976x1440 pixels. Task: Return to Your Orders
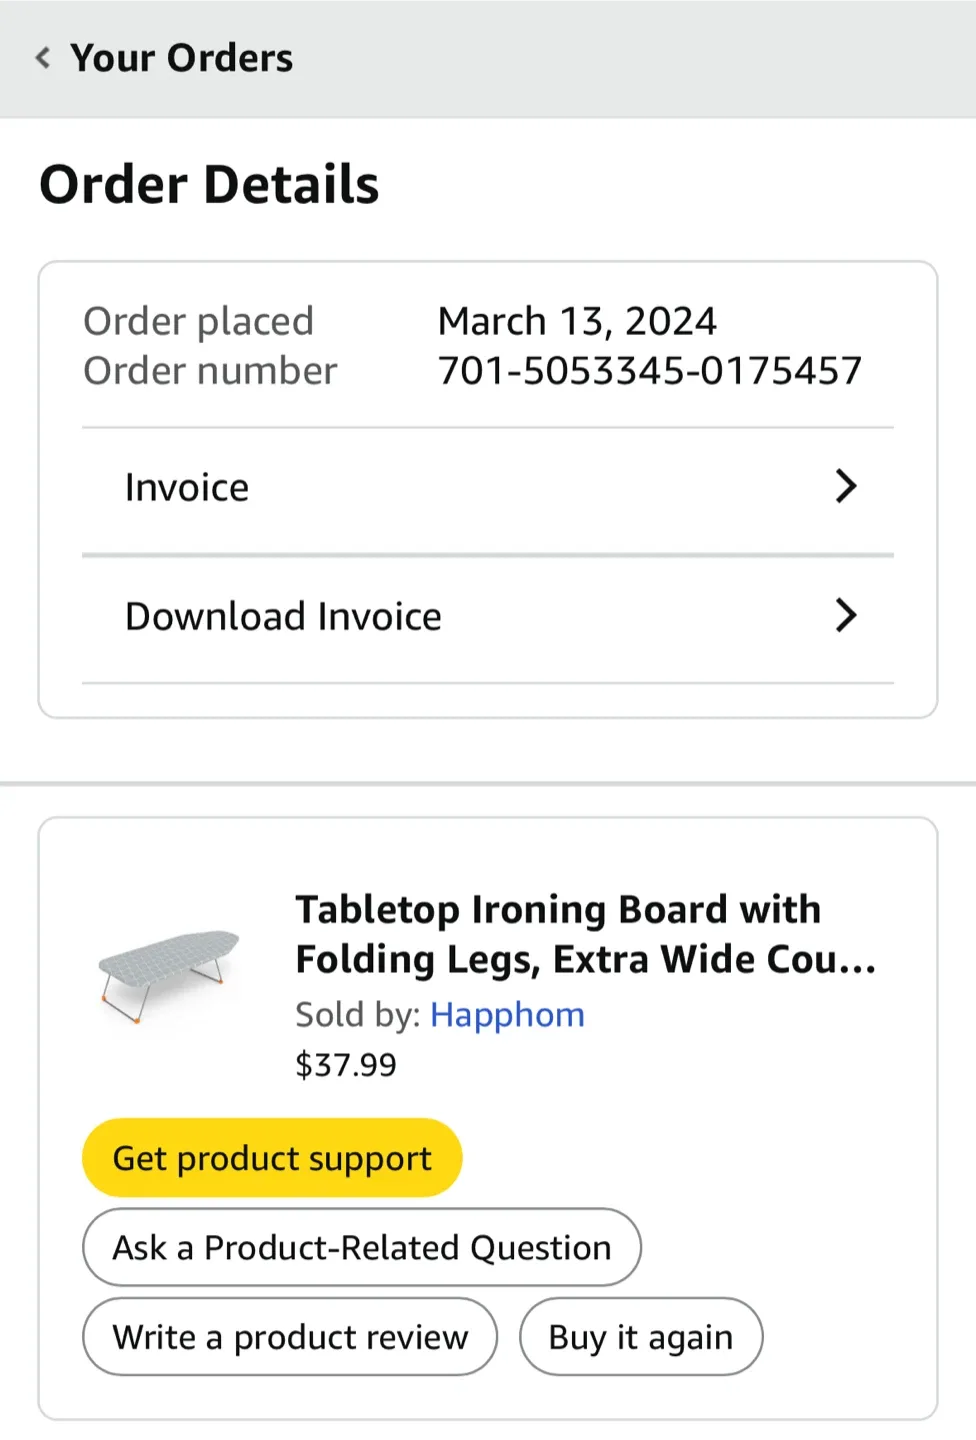click(x=180, y=57)
